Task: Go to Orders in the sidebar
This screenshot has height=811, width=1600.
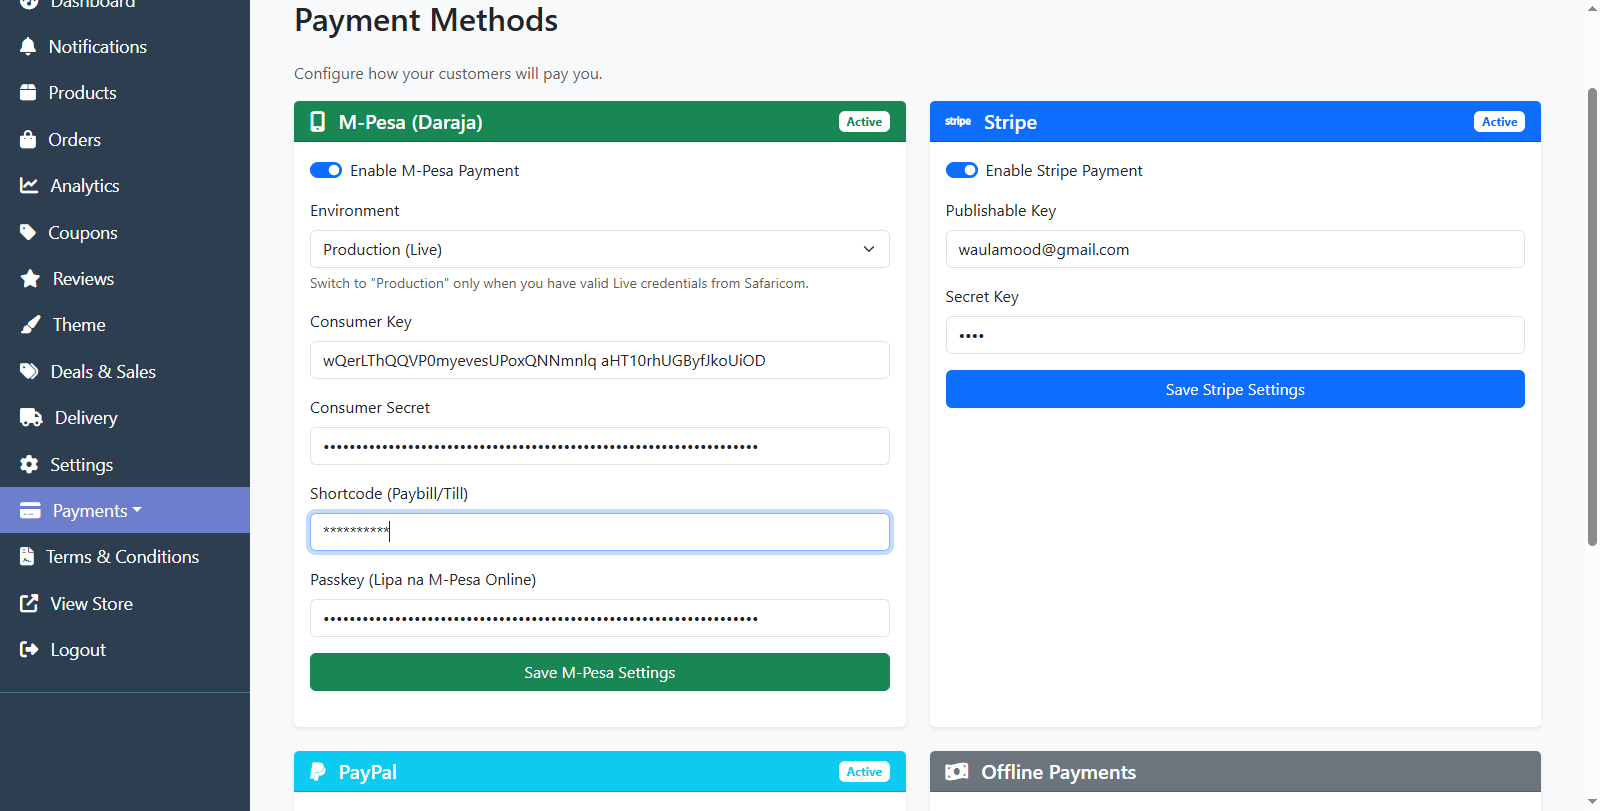Action: coord(74,140)
